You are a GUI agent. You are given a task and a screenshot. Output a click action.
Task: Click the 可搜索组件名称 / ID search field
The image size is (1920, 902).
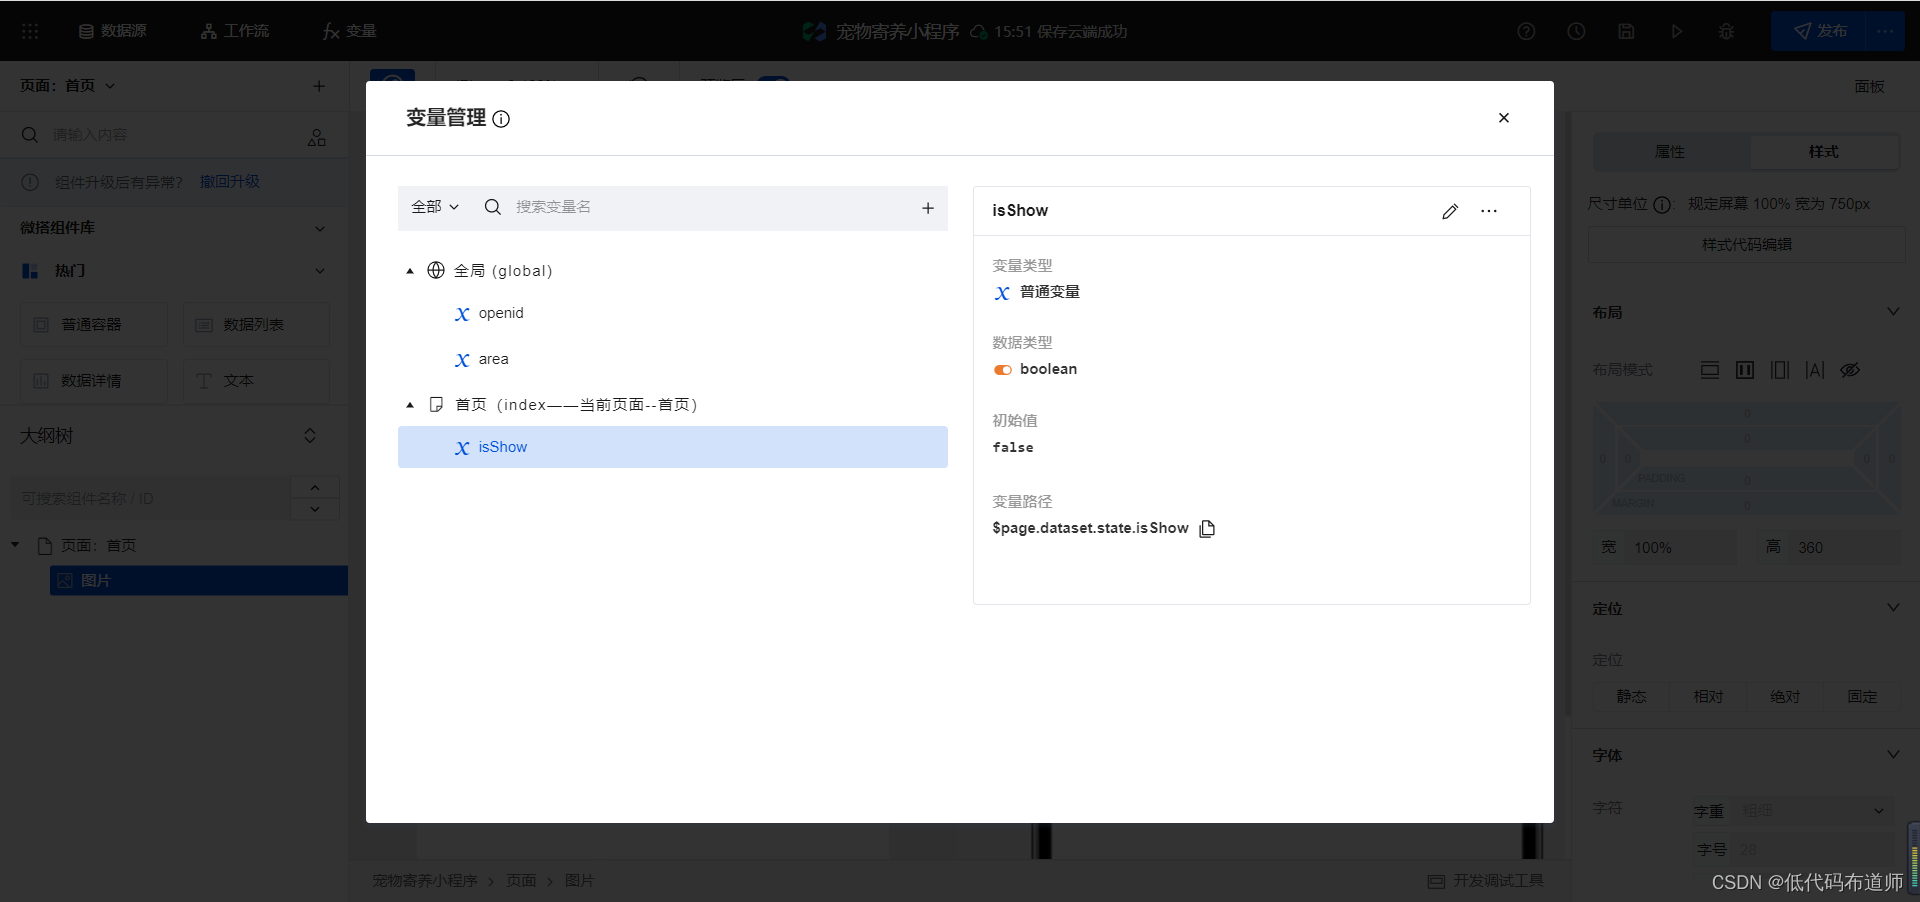point(150,498)
